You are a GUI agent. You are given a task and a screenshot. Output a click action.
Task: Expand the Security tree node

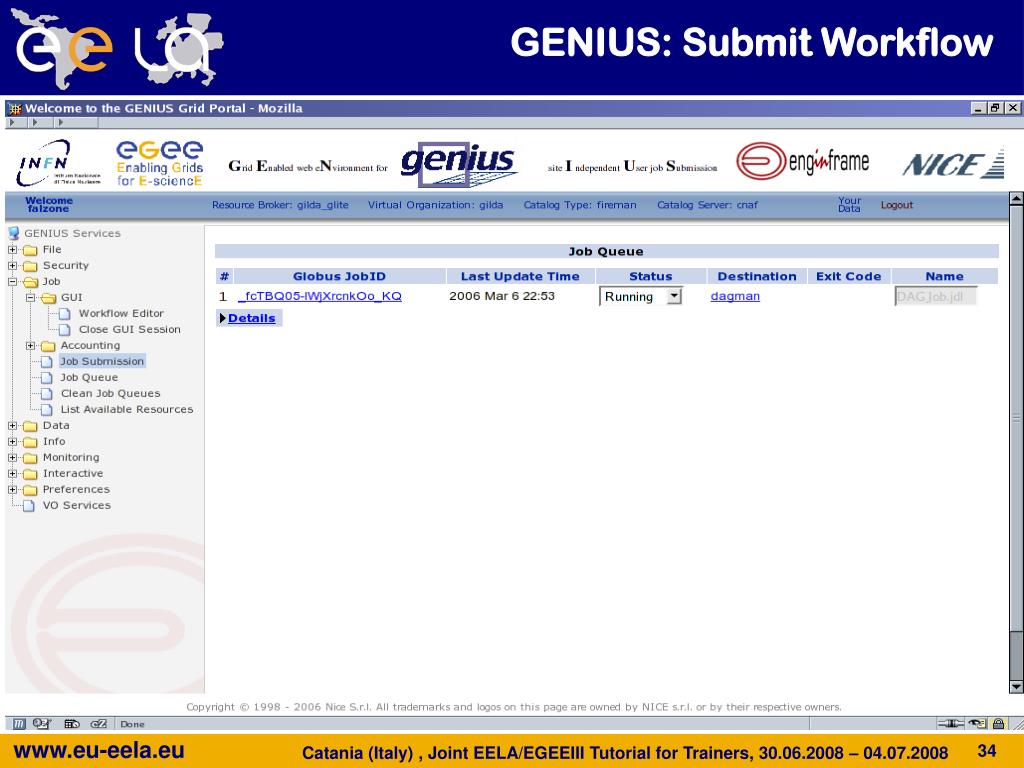point(12,266)
